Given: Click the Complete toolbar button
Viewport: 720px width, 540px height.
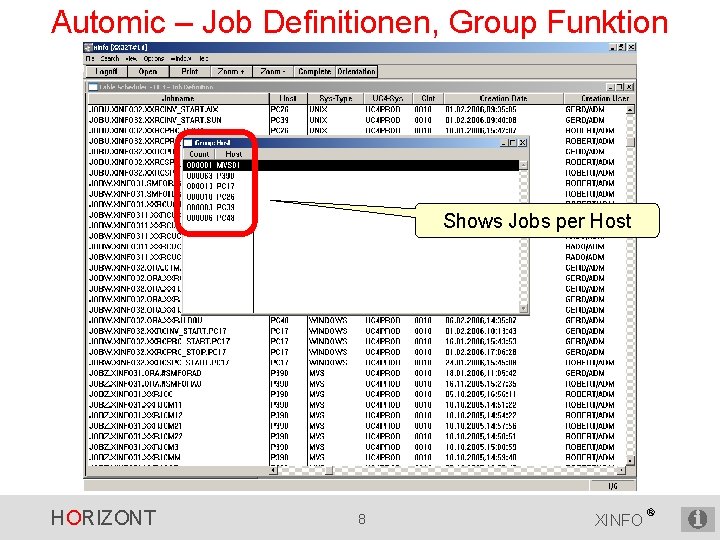Looking at the screenshot, I should pyautogui.click(x=315, y=72).
